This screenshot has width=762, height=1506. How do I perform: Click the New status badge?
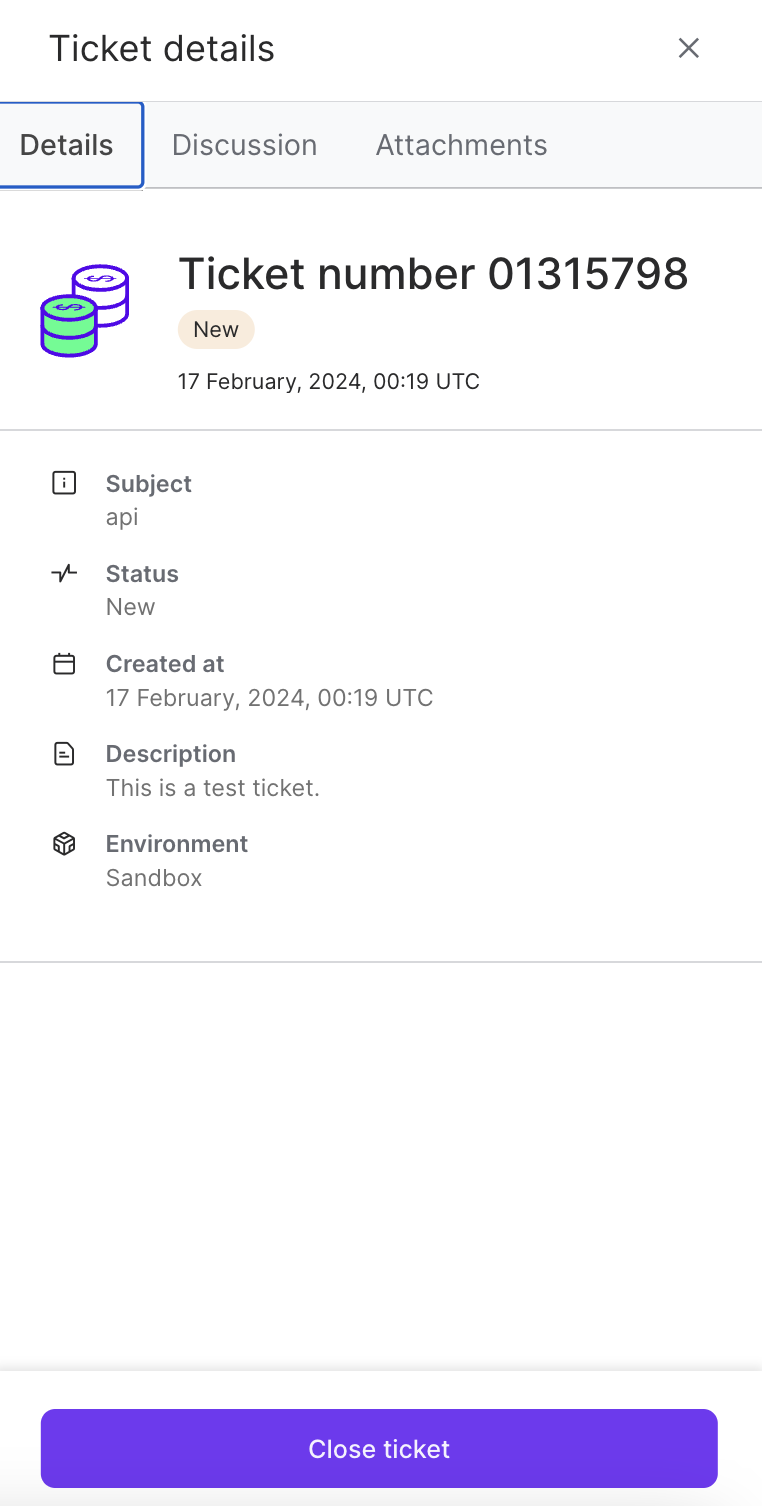point(216,329)
